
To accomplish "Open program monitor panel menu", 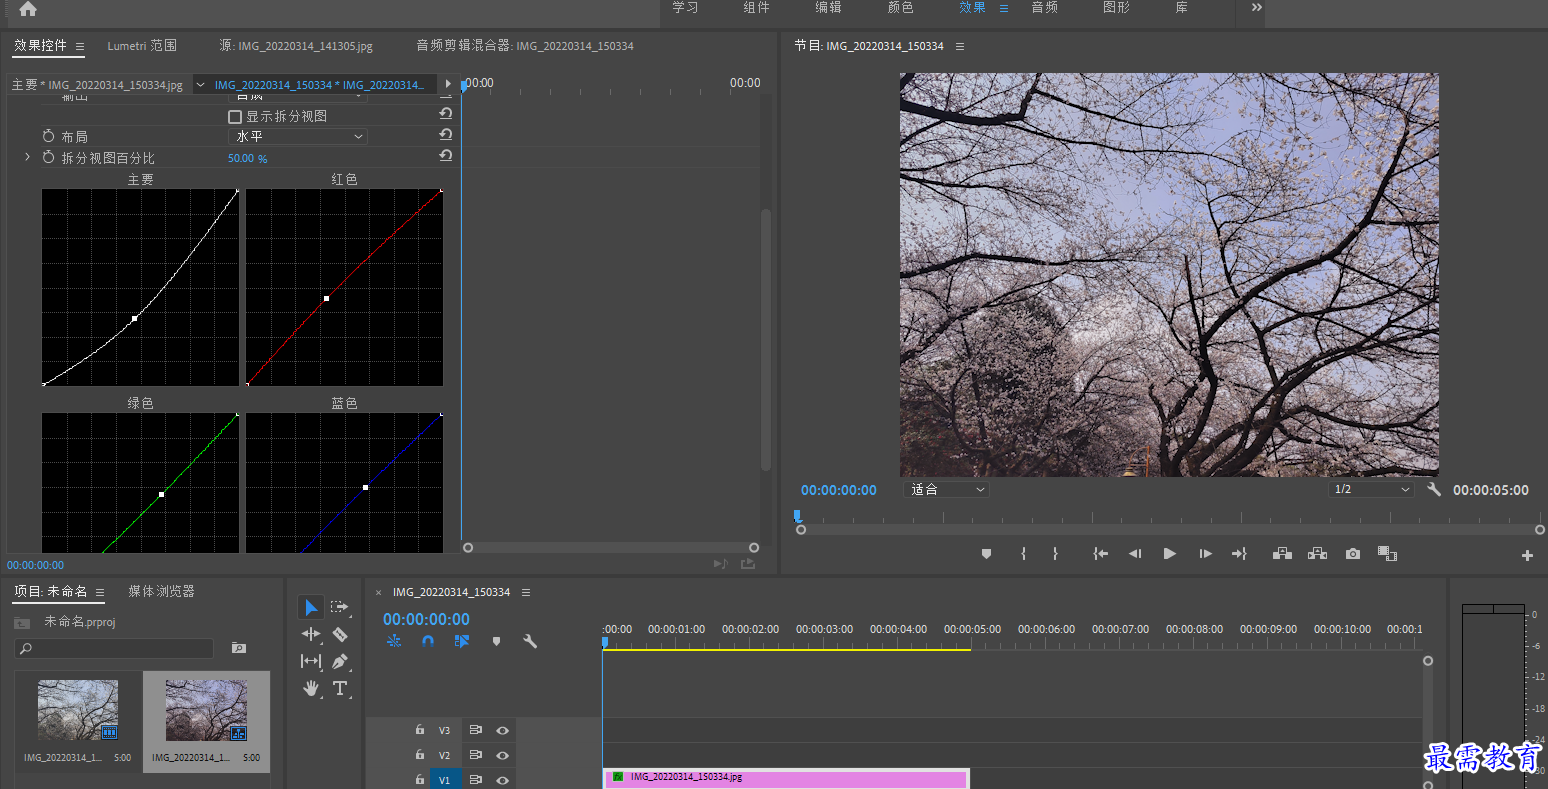I will click(x=960, y=46).
